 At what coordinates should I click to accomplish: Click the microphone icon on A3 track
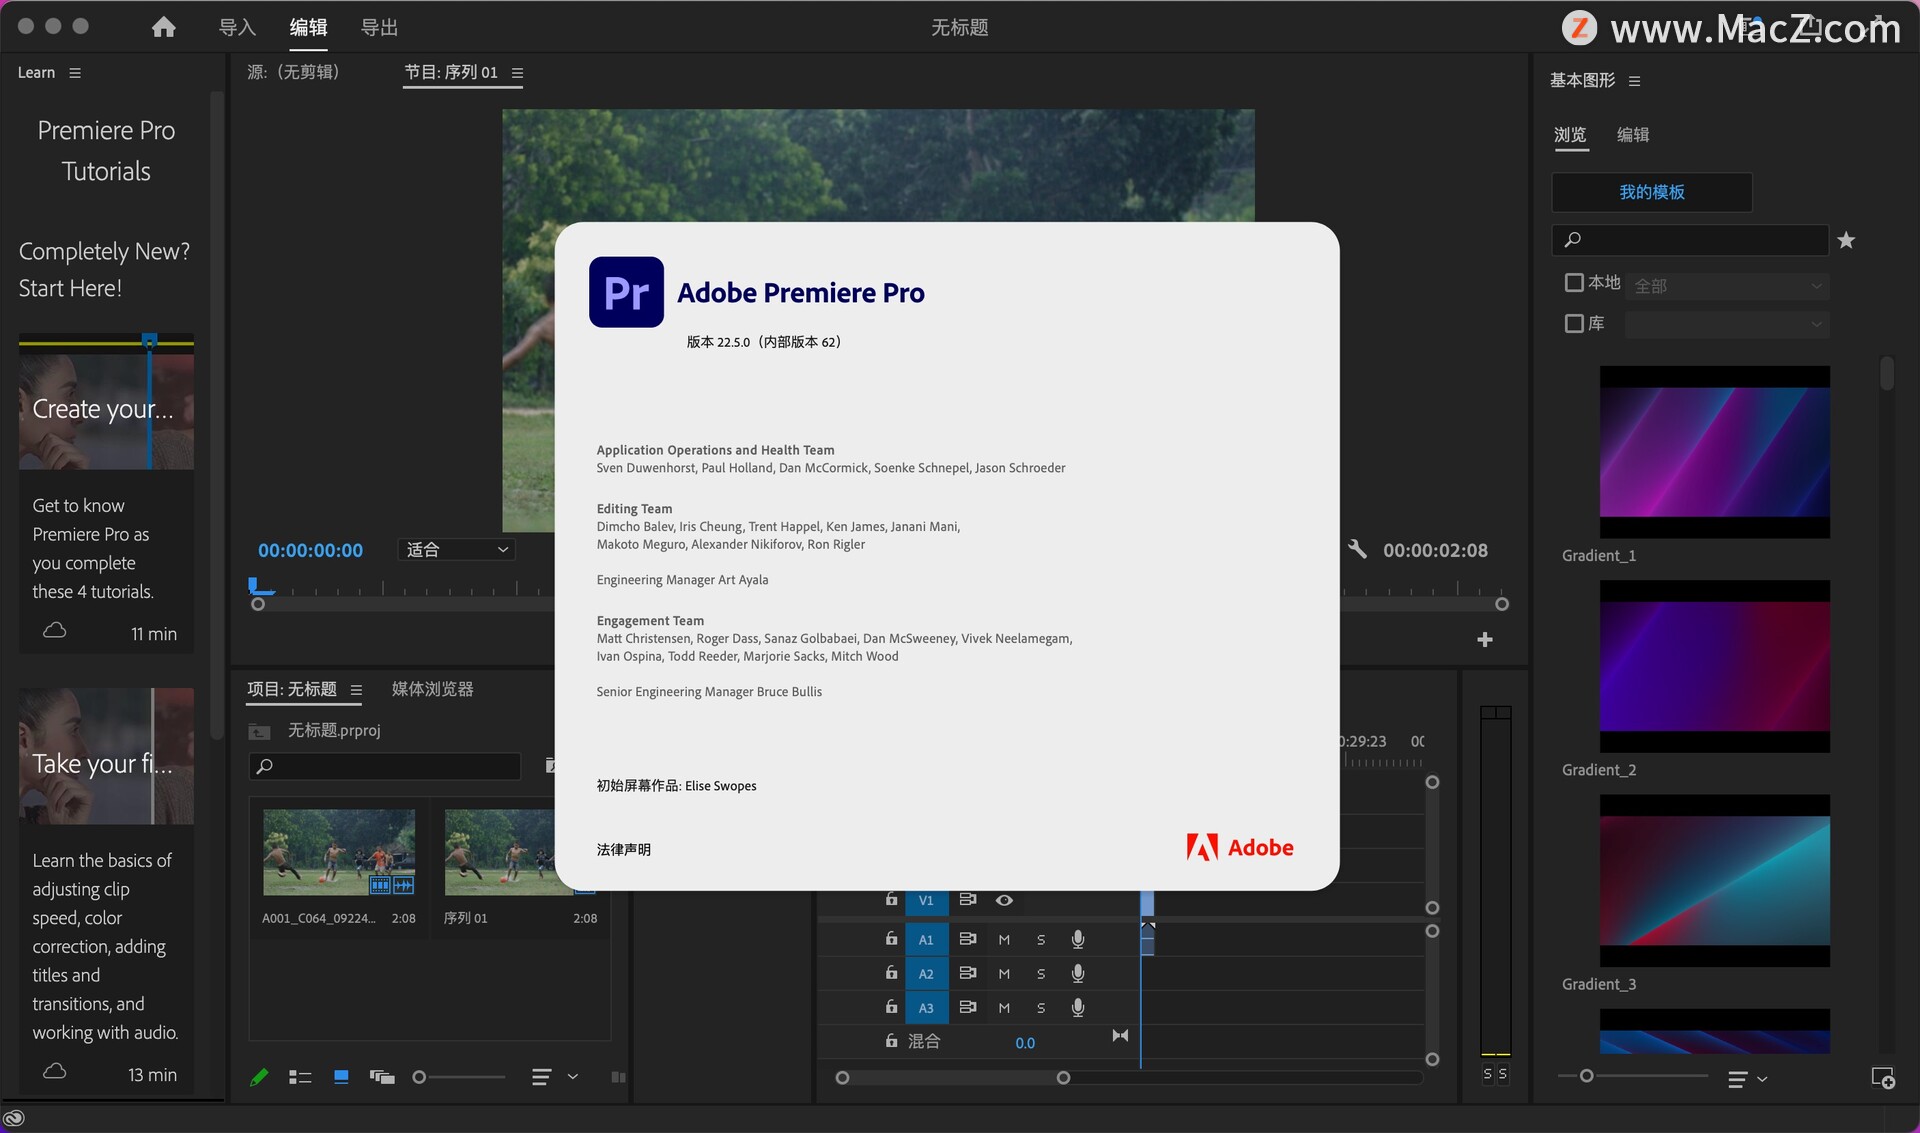tap(1079, 1005)
